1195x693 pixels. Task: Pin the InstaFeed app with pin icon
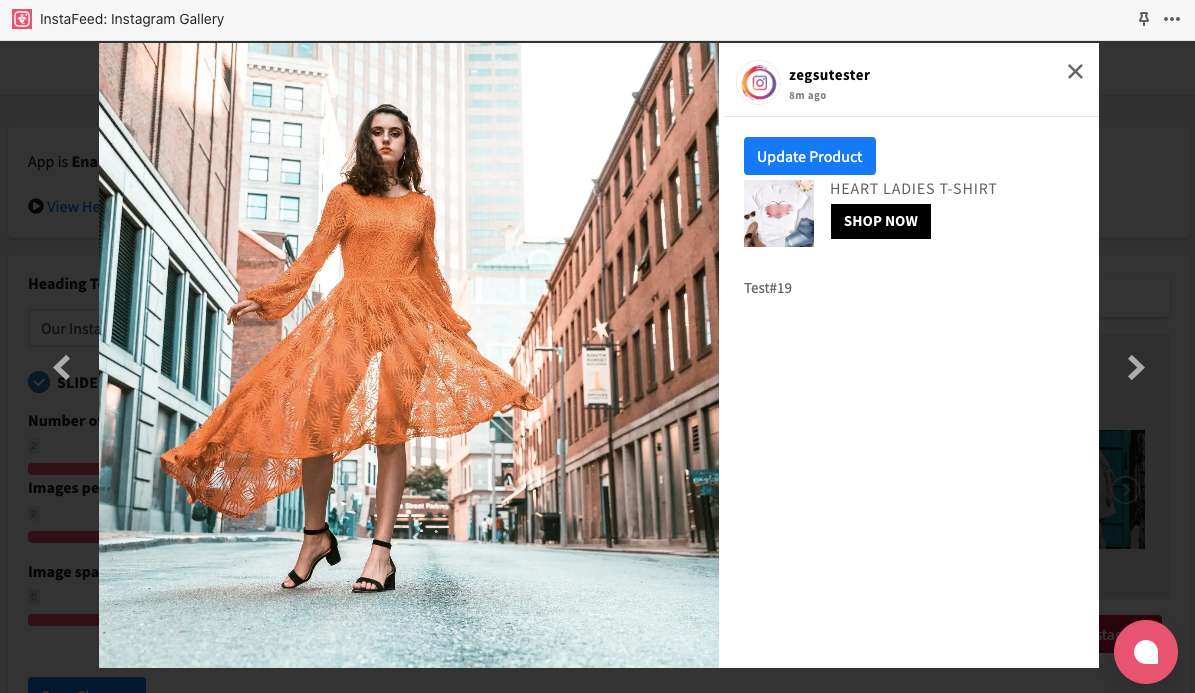pos(1144,19)
